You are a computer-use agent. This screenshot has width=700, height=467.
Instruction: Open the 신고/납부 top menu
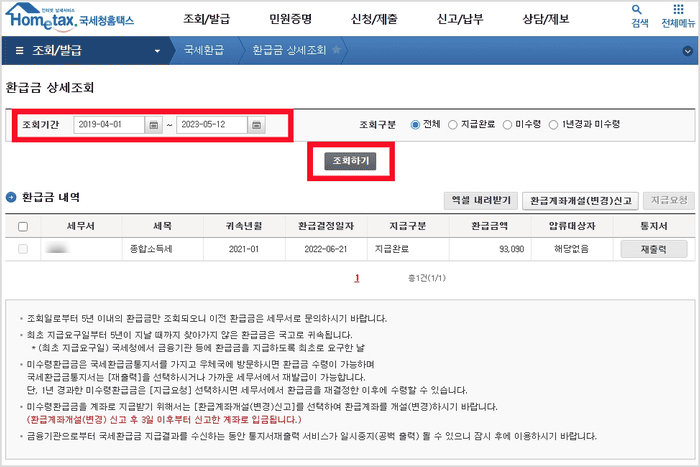coord(460,19)
